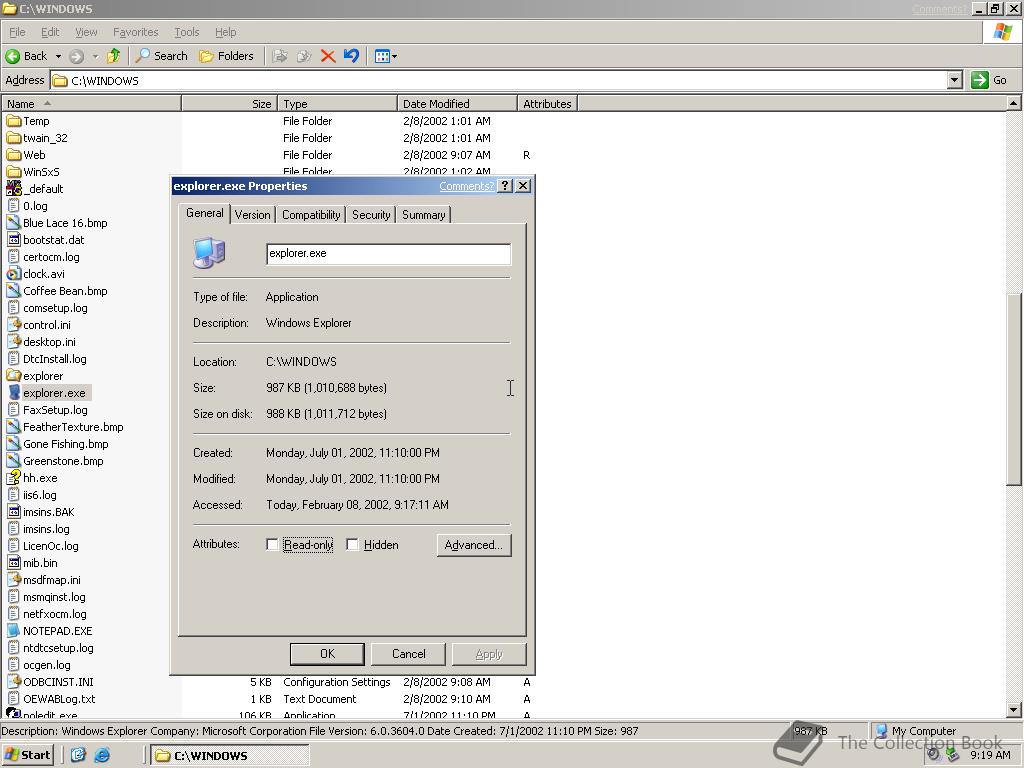Delete using the red X icon
Image resolution: width=1024 pixels, height=768 pixels.
tap(328, 56)
